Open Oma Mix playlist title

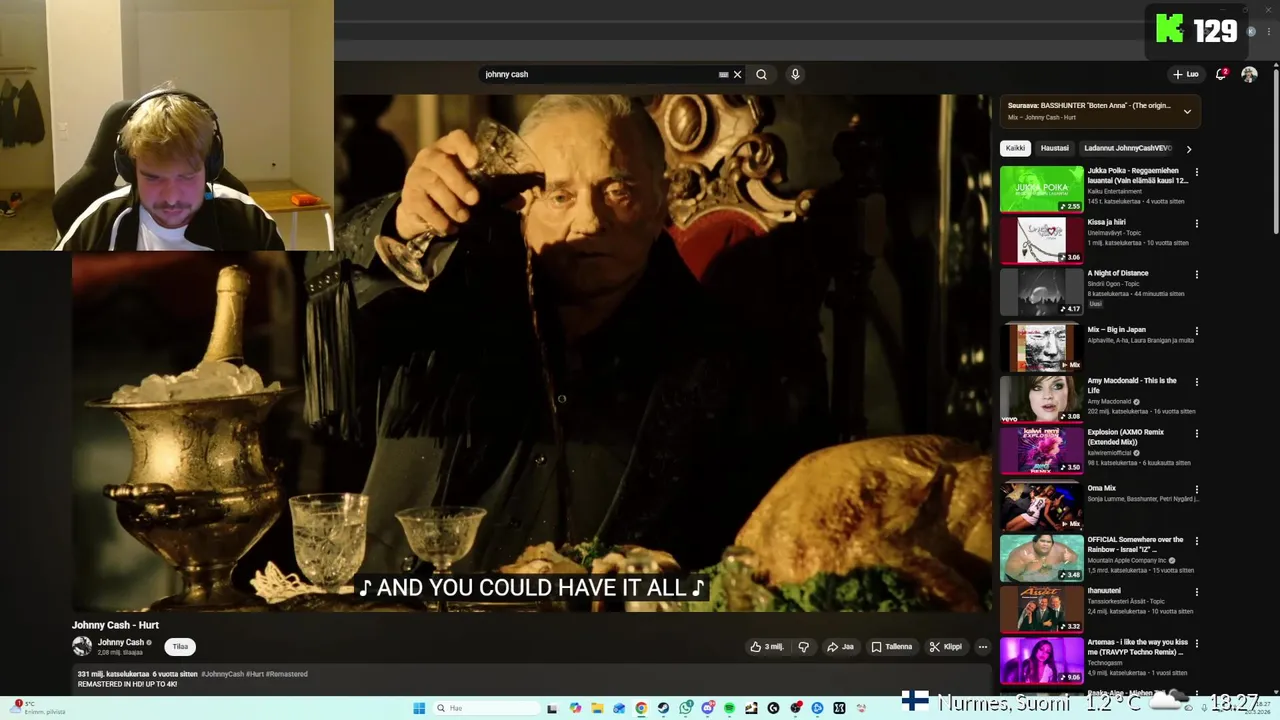(1101, 488)
